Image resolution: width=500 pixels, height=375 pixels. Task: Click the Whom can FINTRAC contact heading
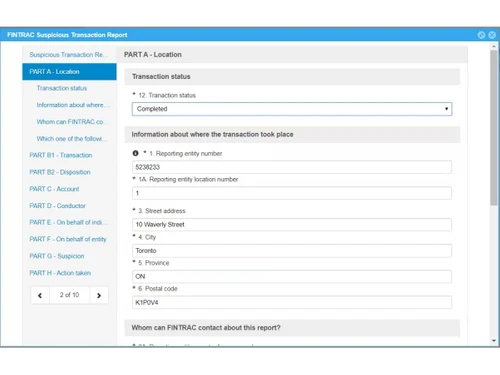pyautogui.click(x=206, y=328)
